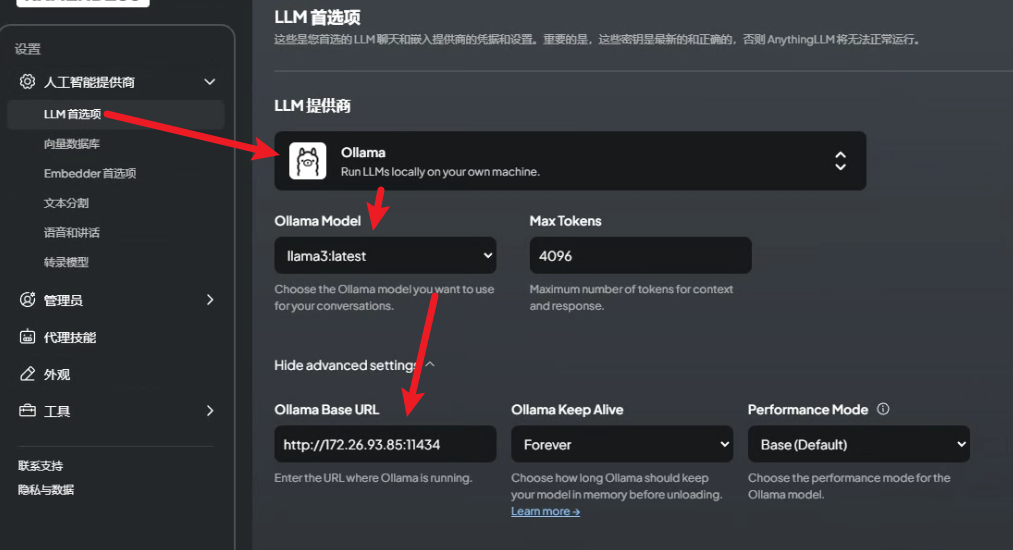
Task: Open 语音和讲话 settings page
Action: click(72, 233)
